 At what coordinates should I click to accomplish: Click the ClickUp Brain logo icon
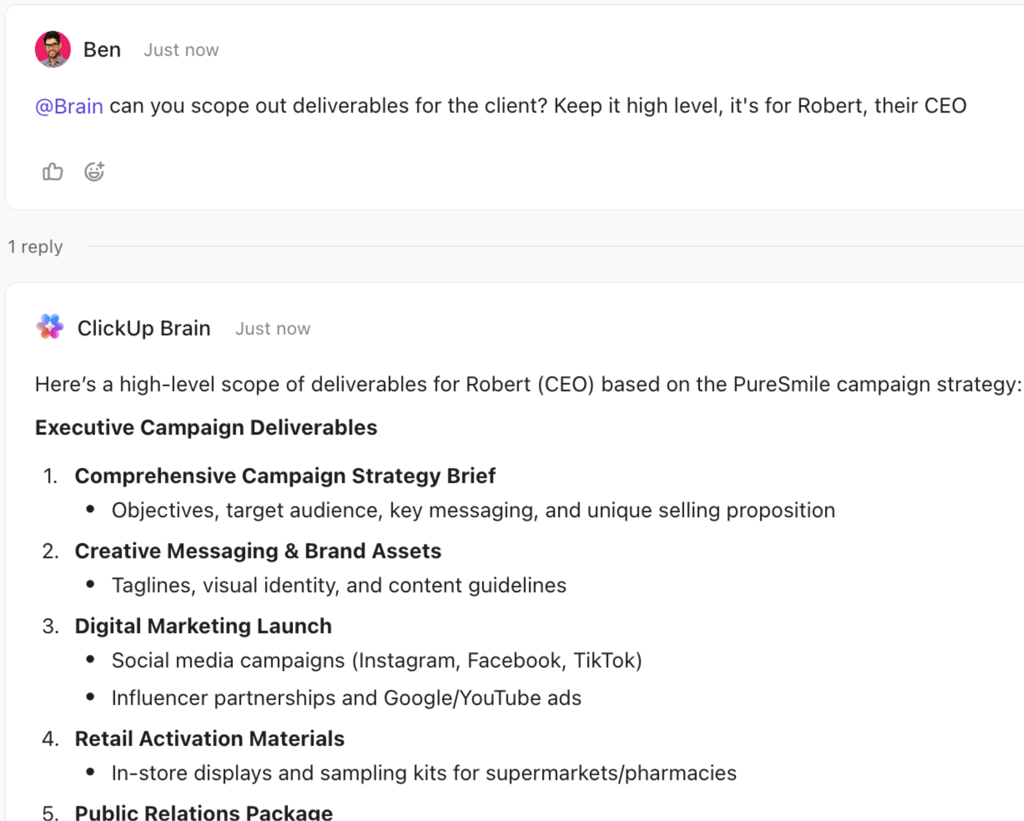click(x=50, y=327)
